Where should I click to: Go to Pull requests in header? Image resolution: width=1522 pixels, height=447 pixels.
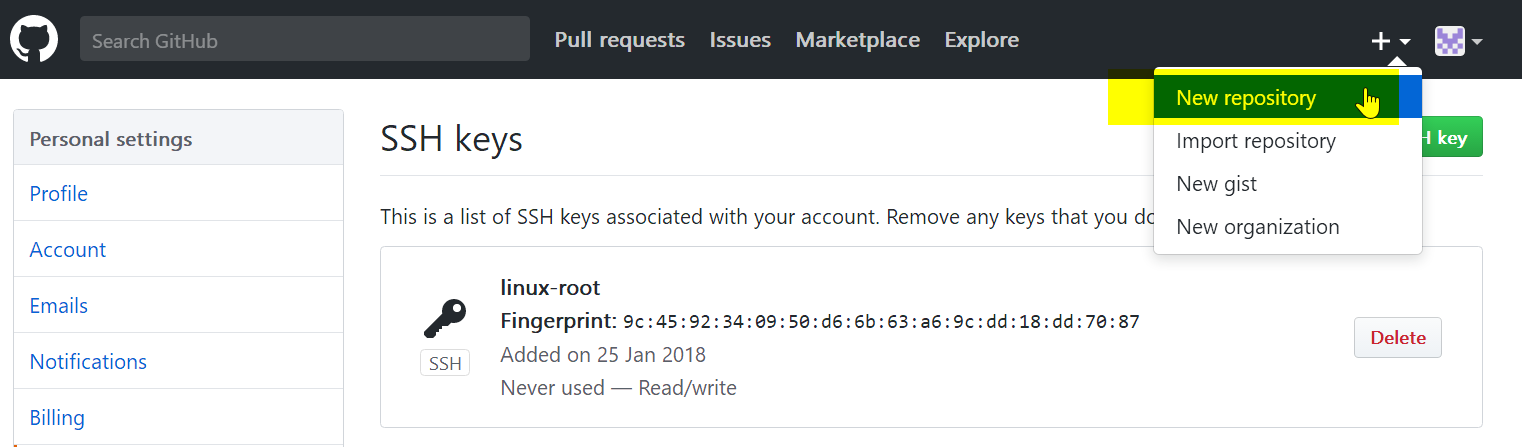pyautogui.click(x=620, y=40)
